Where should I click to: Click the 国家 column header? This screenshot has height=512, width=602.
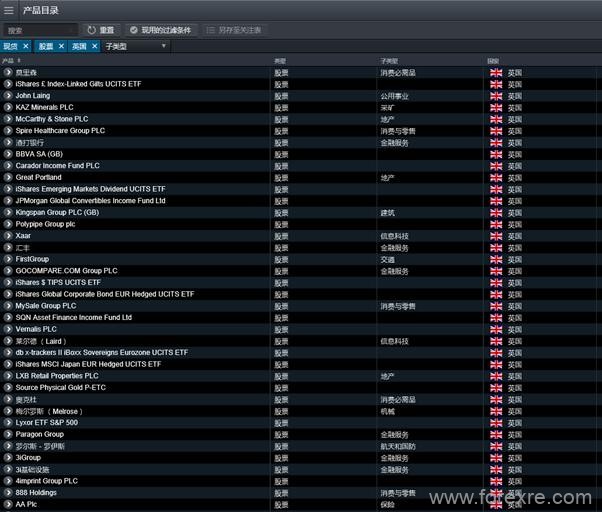(493, 61)
